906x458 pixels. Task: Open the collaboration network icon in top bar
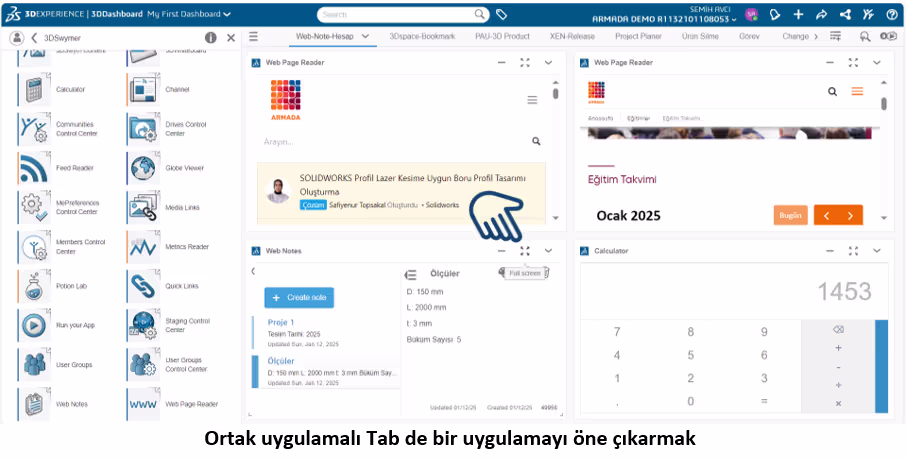pyautogui.click(x=845, y=14)
